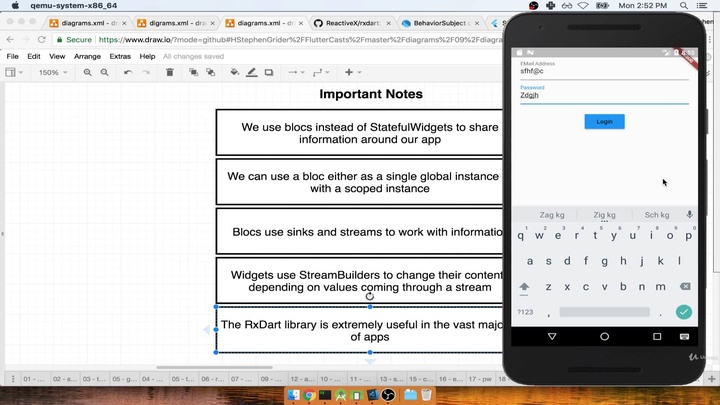Click the Zoom Out magnifier icon
Screen dimensions: 720x405
(105, 72)
